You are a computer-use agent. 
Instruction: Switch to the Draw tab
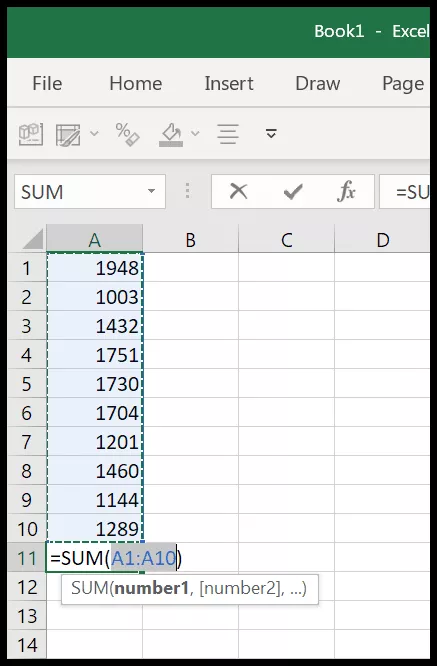[x=318, y=83]
